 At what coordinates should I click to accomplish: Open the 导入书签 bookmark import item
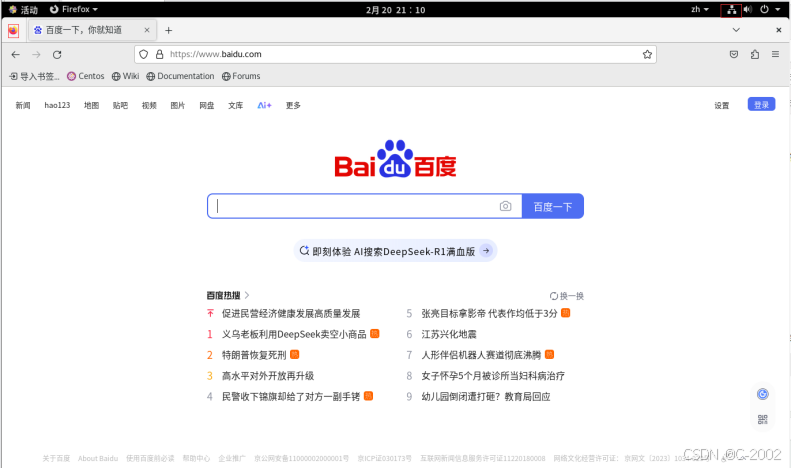click(x=34, y=76)
